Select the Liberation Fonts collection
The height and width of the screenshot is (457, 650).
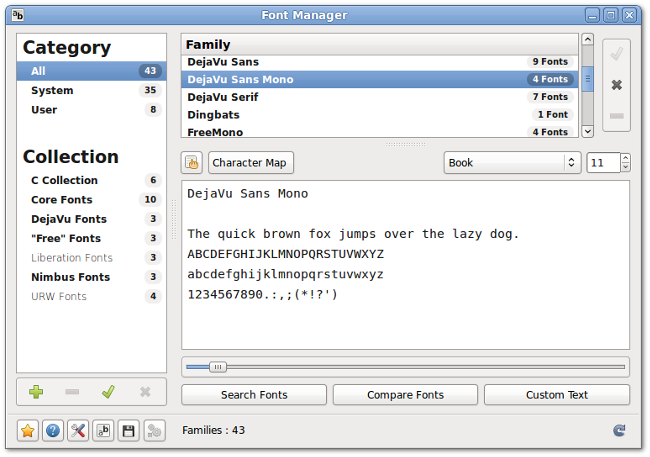92,258
